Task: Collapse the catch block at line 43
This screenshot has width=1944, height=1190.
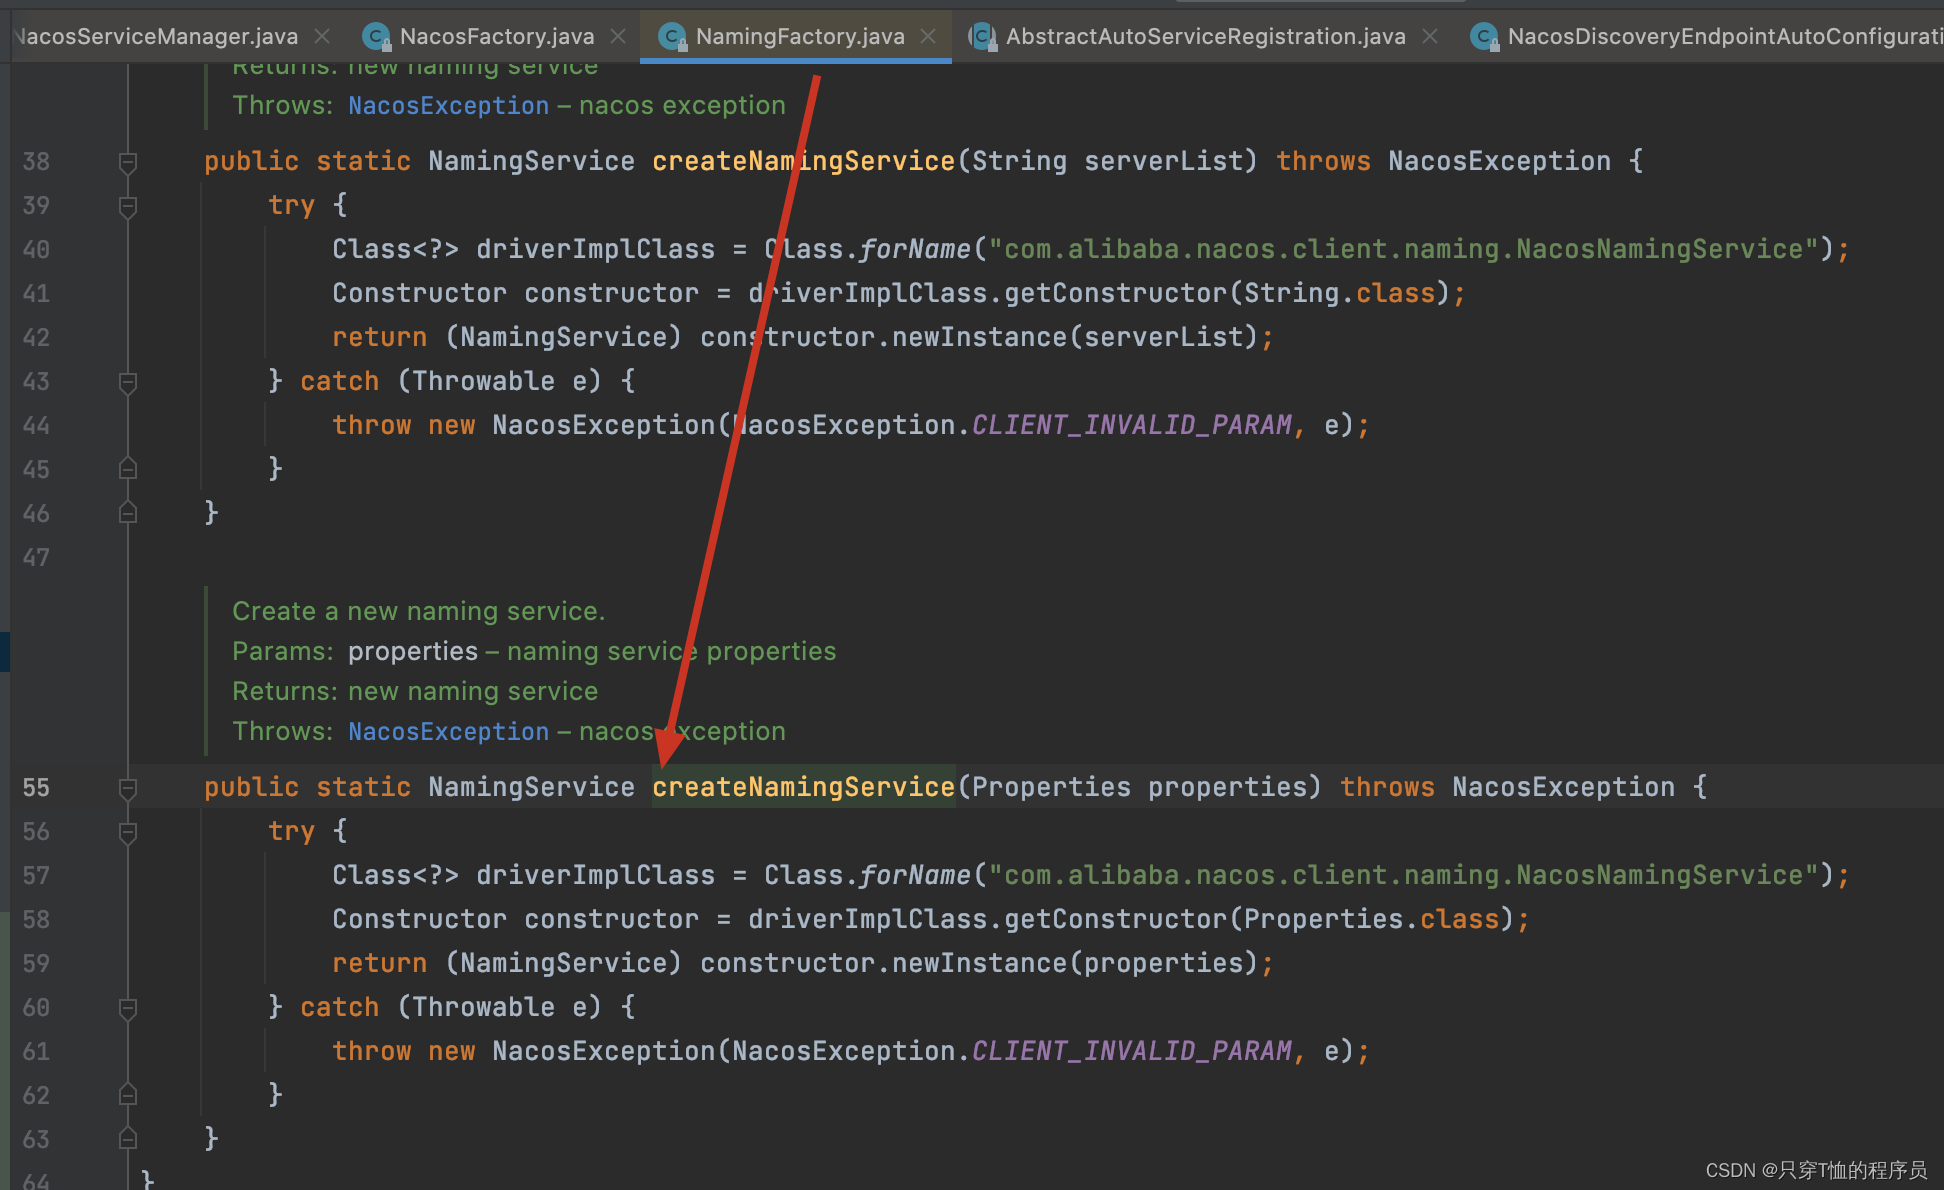Action: tap(128, 382)
